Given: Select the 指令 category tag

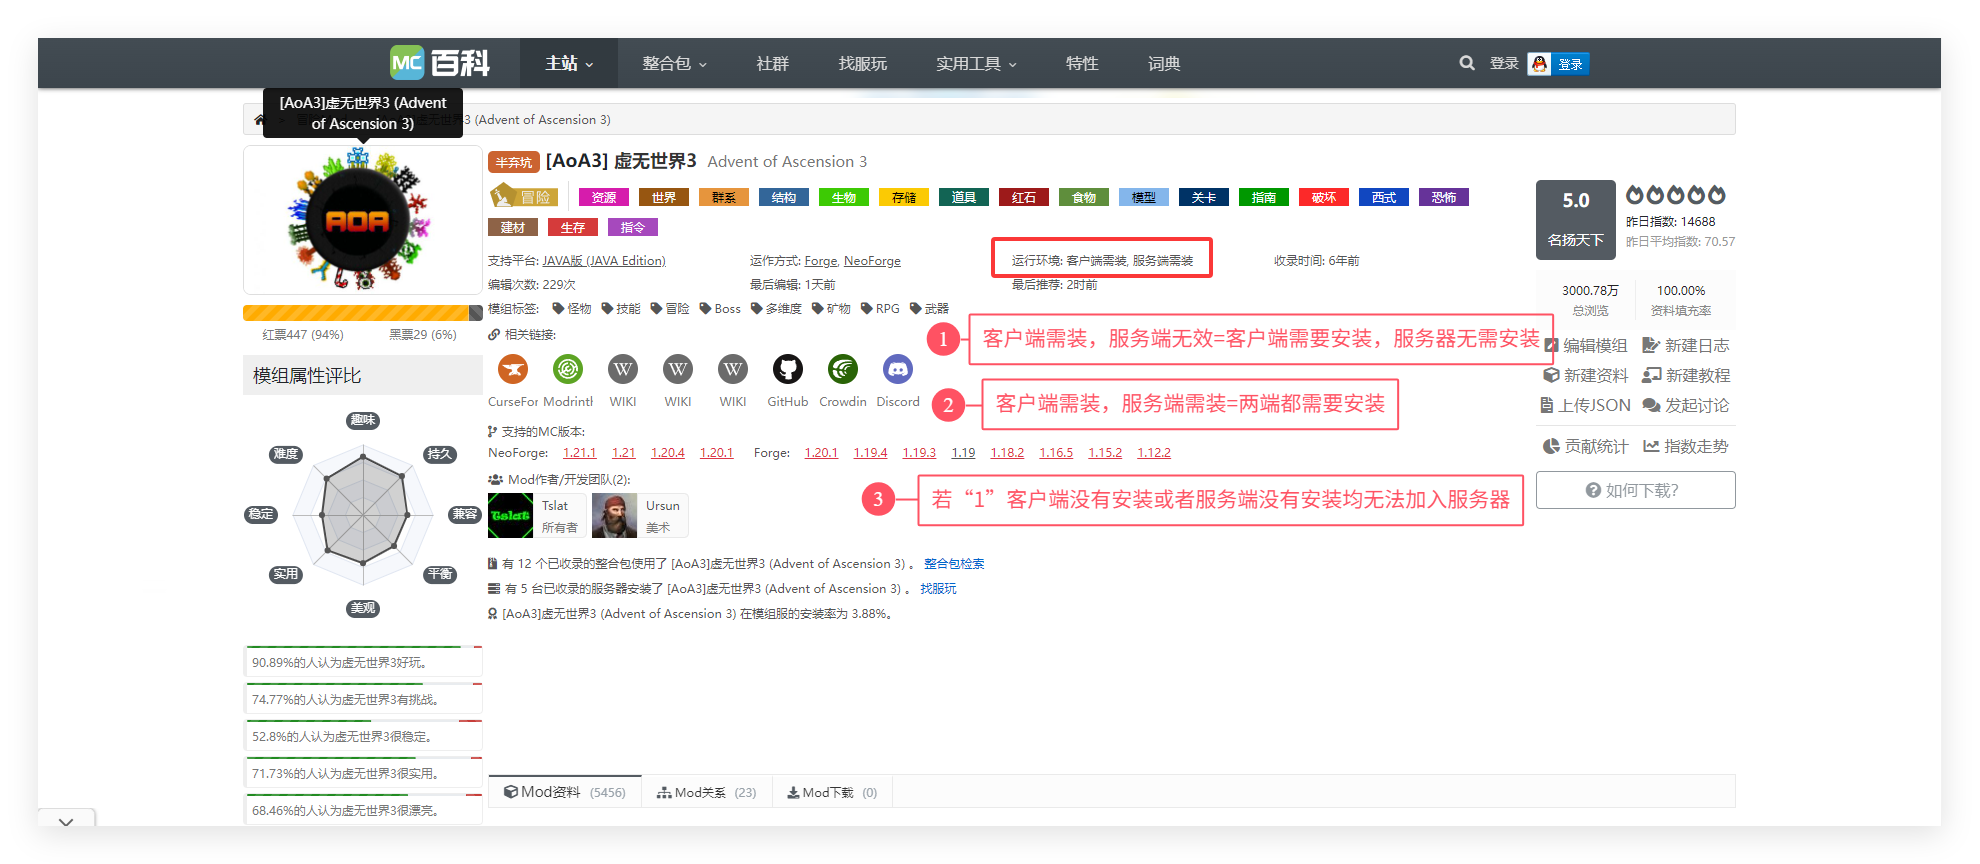Looking at the screenshot, I should pyautogui.click(x=633, y=227).
